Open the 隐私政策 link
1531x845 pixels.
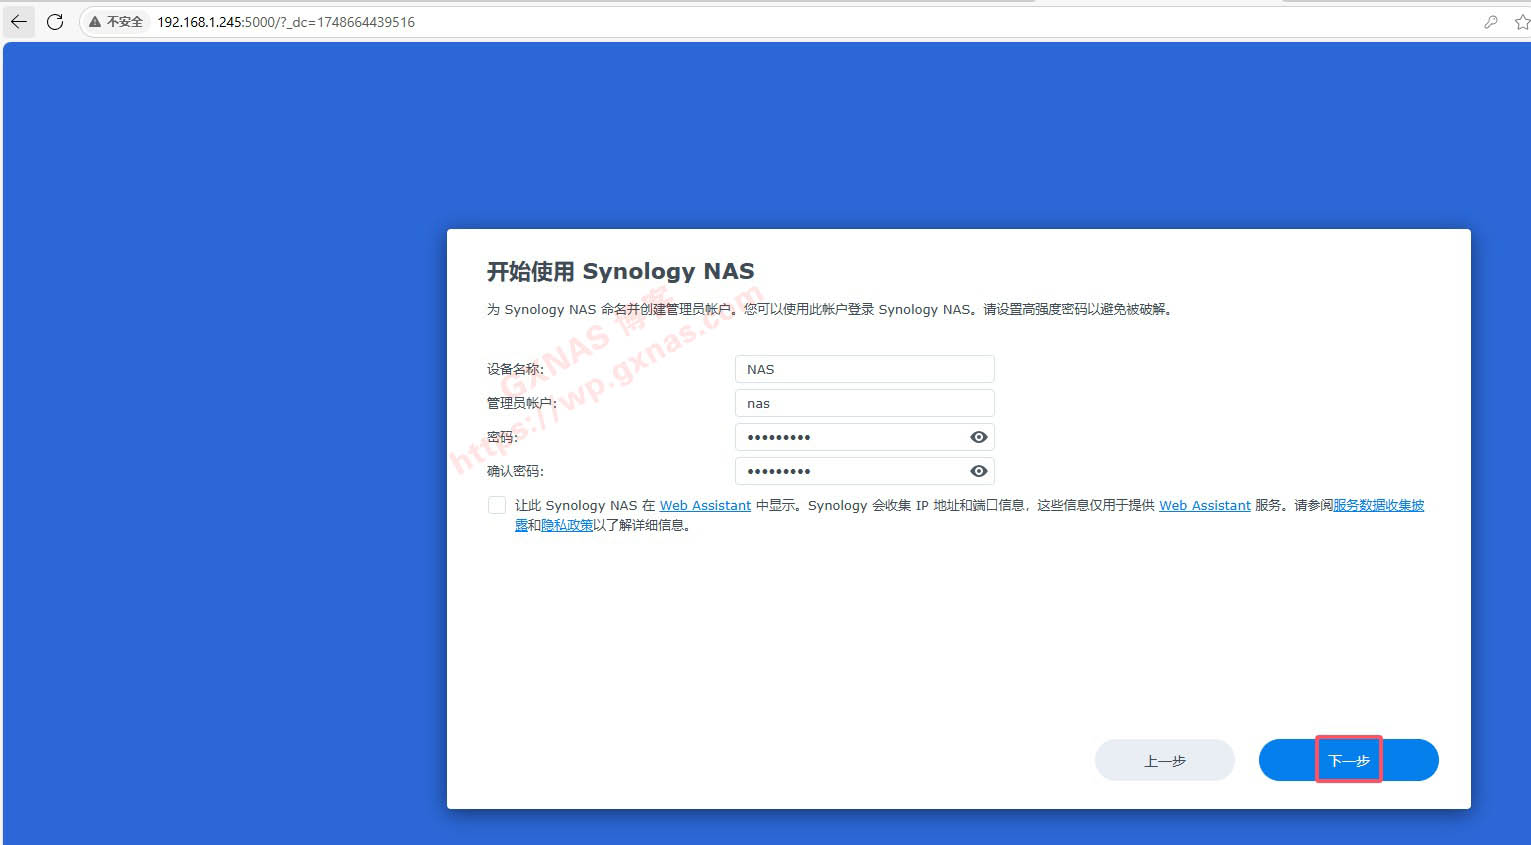click(567, 525)
